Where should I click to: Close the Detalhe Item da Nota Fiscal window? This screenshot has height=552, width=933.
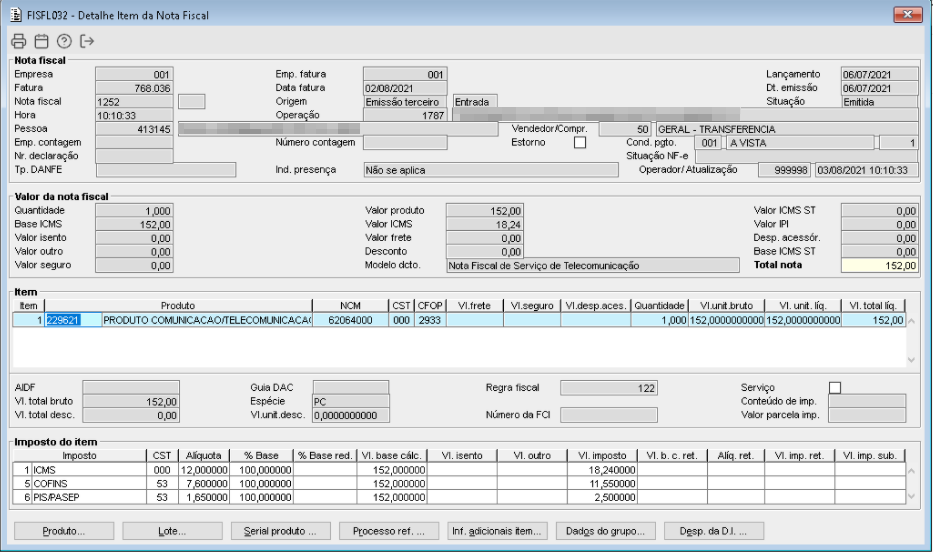click(x=907, y=14)
